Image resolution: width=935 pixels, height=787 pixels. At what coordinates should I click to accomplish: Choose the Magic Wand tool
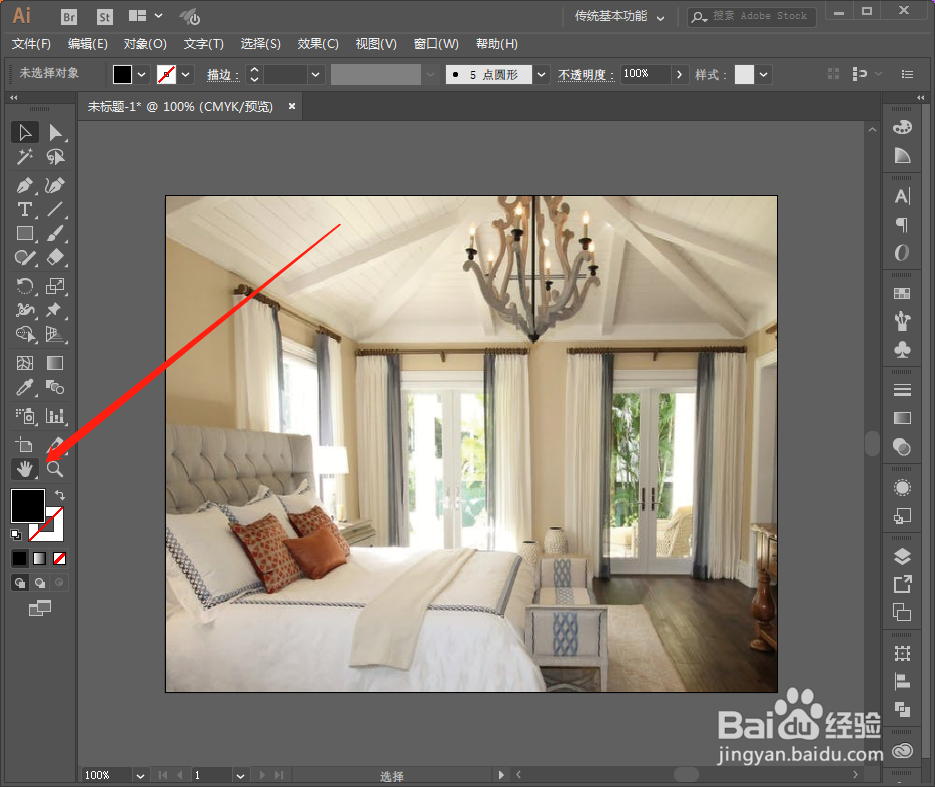(x=25, y=157)
